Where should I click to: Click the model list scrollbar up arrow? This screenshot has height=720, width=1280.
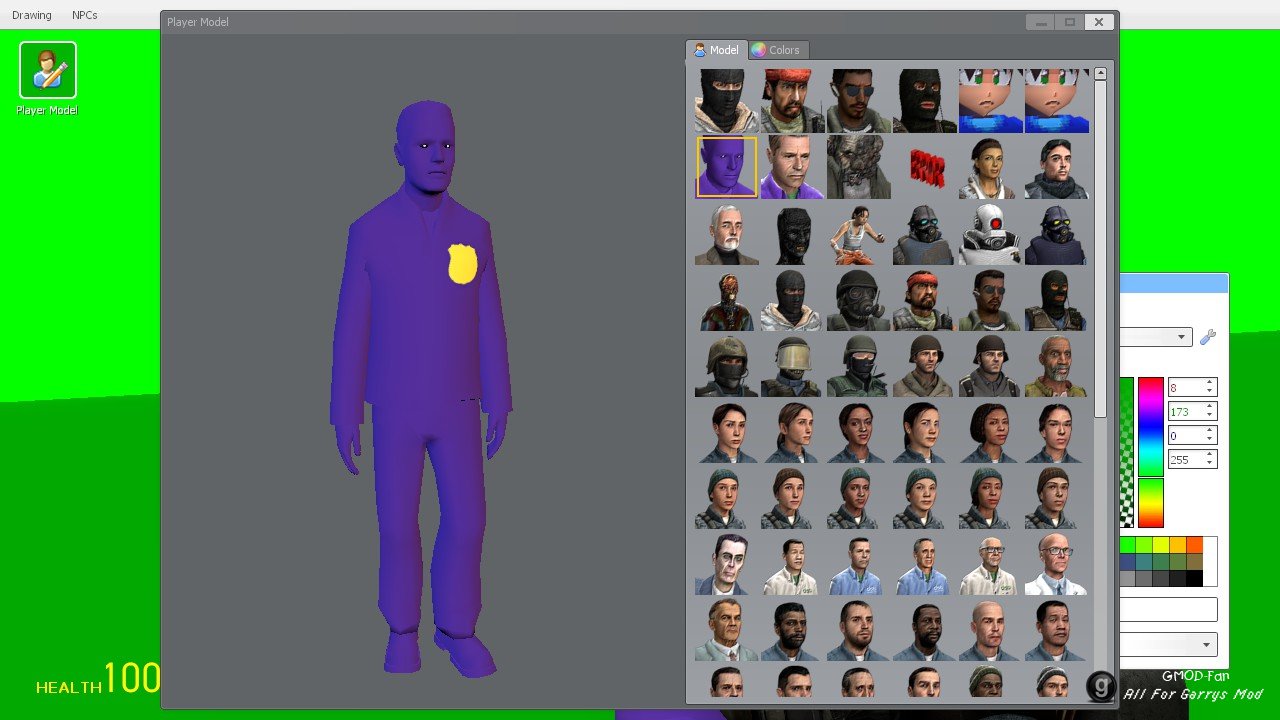[x=1100, y=73]
